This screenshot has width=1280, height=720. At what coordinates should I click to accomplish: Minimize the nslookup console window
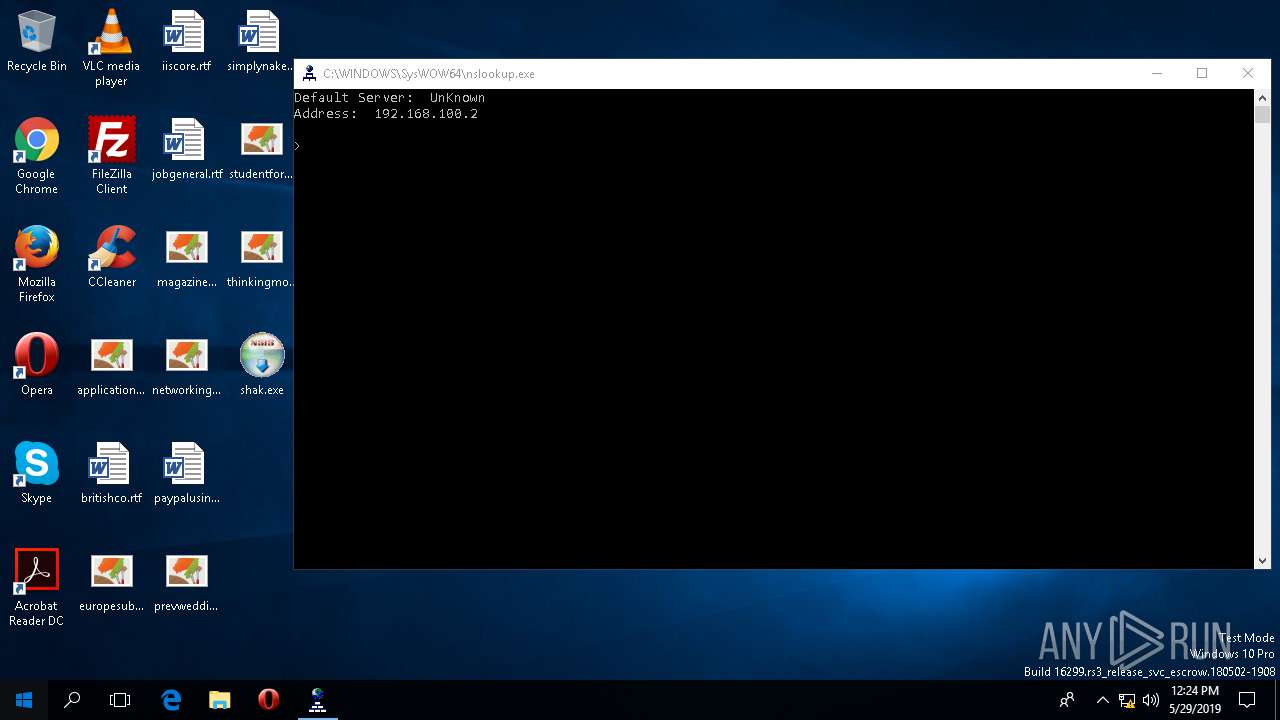tap(1157, 73)
